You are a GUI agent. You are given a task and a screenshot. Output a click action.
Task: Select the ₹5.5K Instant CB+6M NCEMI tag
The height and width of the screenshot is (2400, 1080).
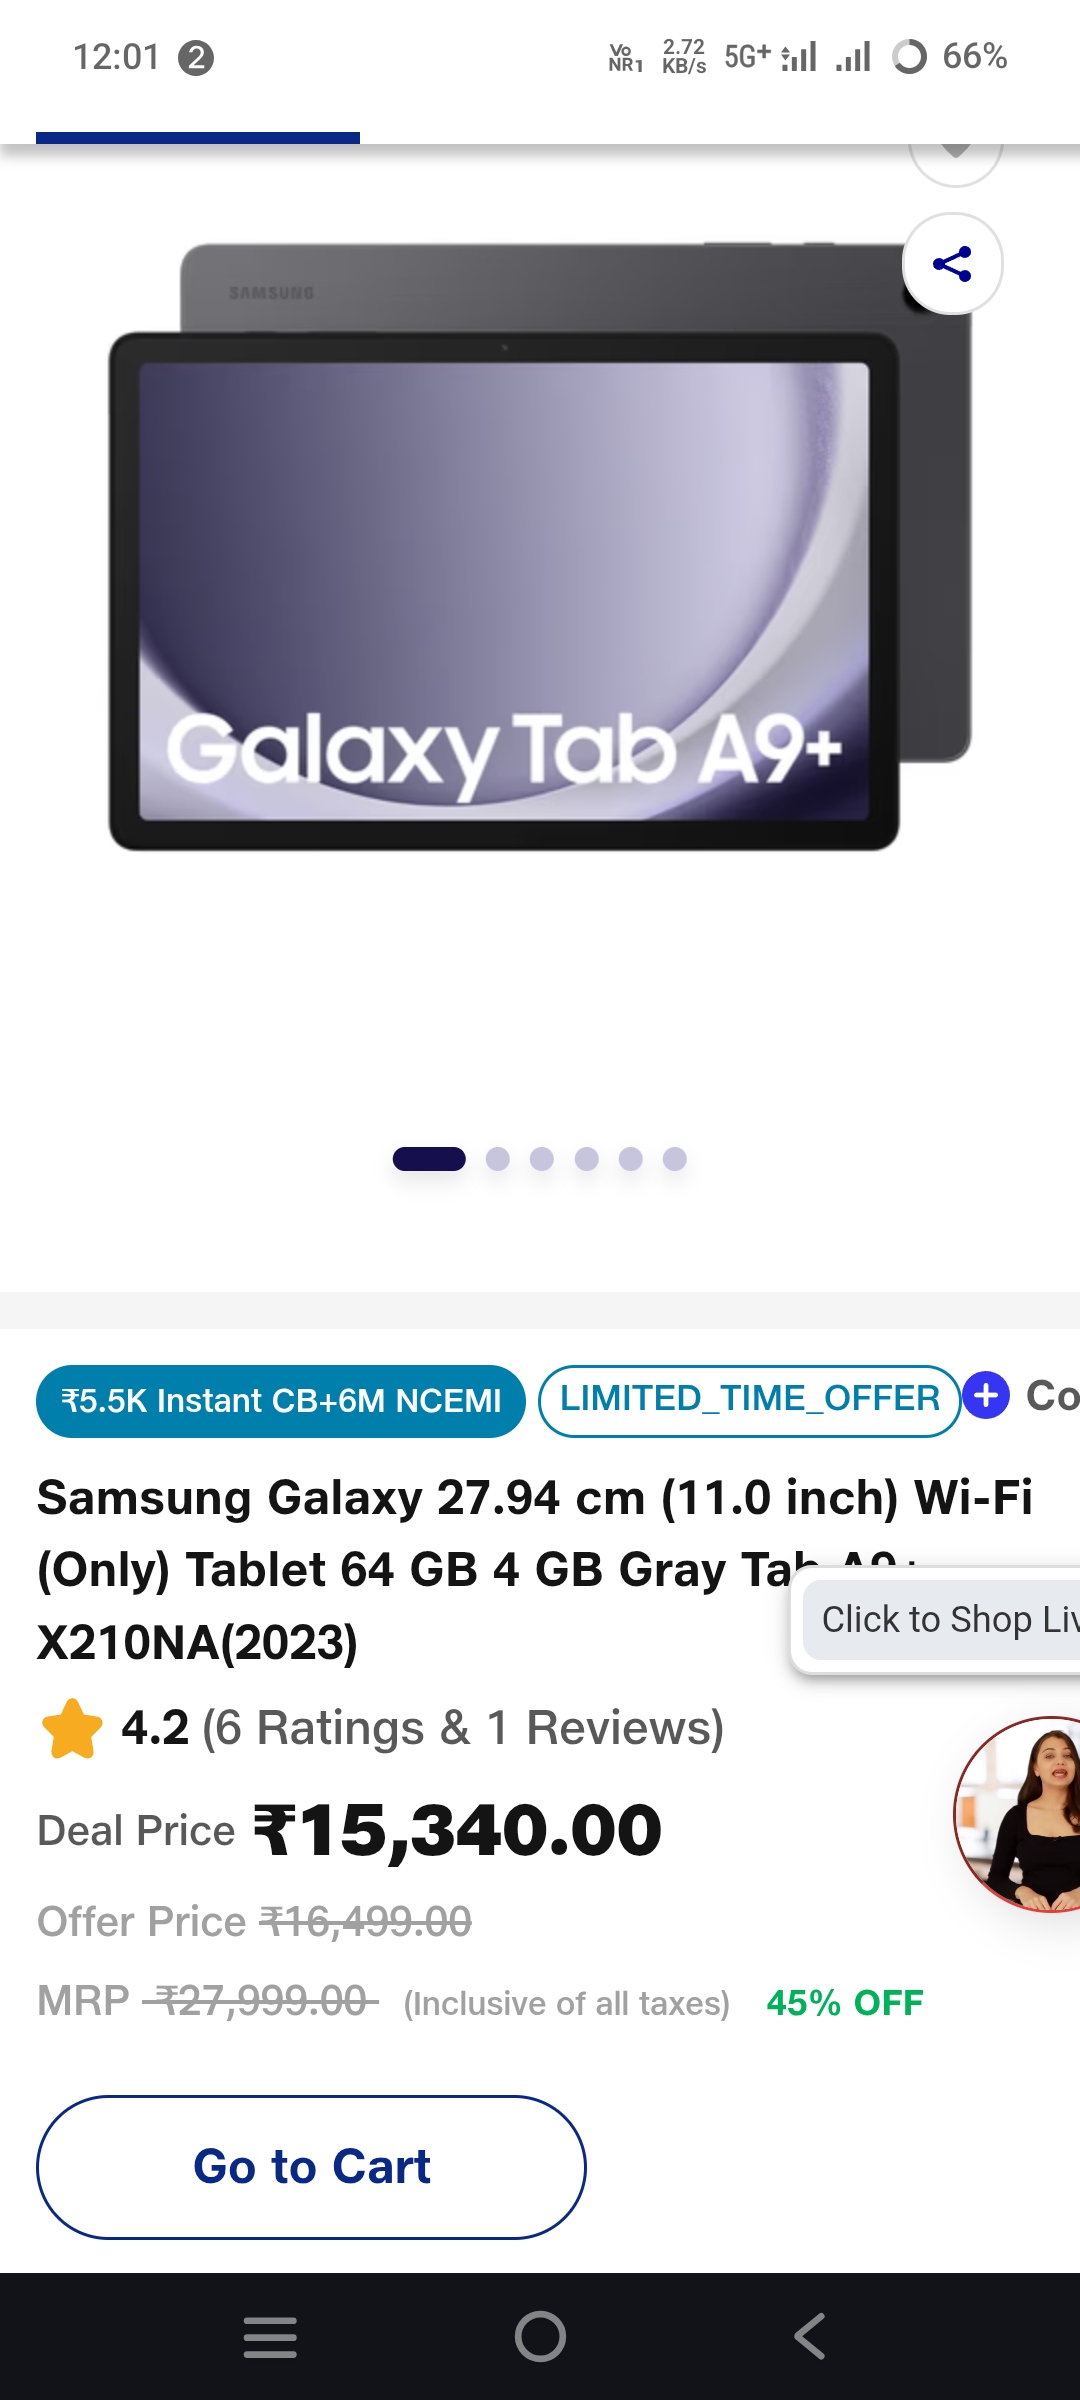click(x=281, y=1401)
